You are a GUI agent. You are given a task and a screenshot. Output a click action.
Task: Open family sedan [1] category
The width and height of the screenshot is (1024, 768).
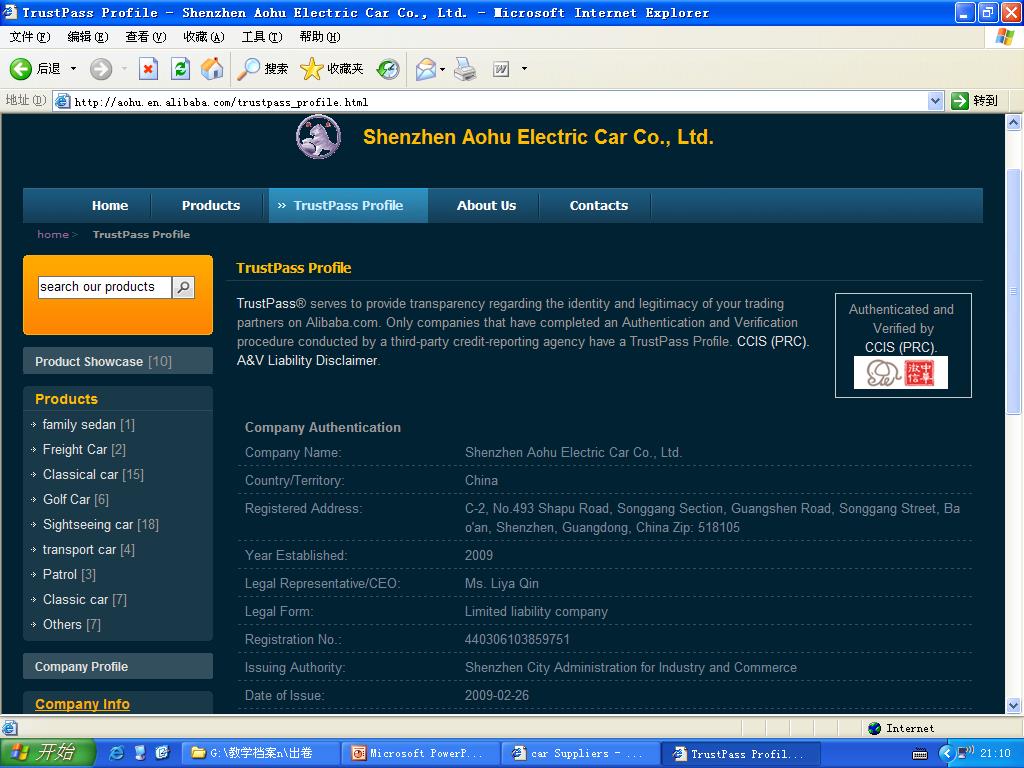[x=88, y=424]
